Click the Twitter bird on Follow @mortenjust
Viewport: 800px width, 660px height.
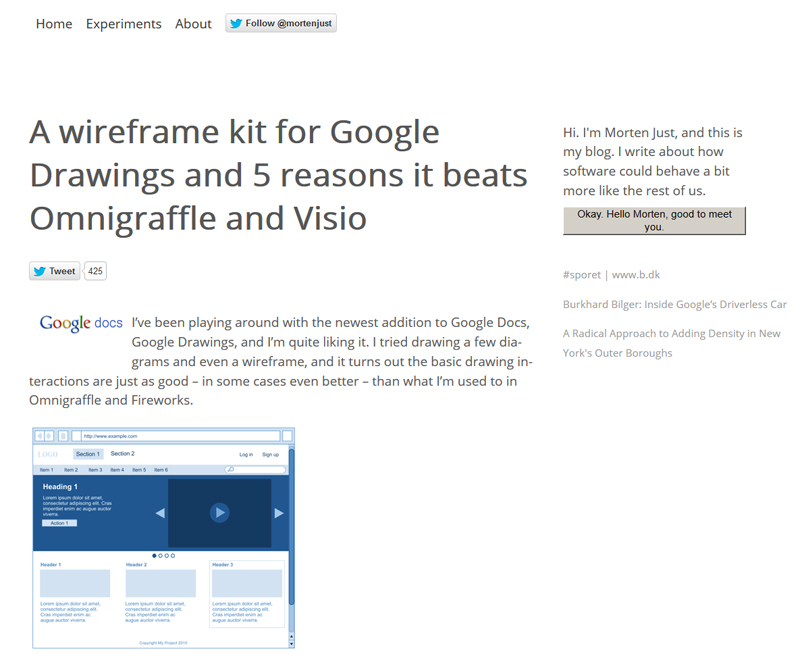[x=236, y=24]
